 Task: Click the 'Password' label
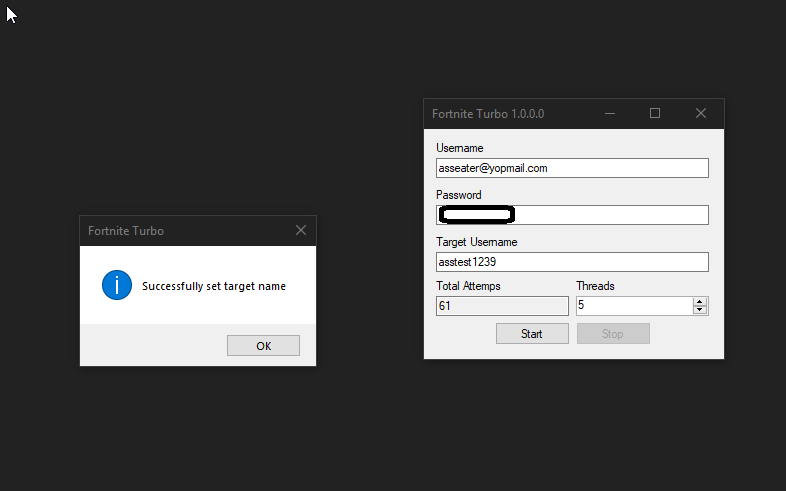point(459,195)
